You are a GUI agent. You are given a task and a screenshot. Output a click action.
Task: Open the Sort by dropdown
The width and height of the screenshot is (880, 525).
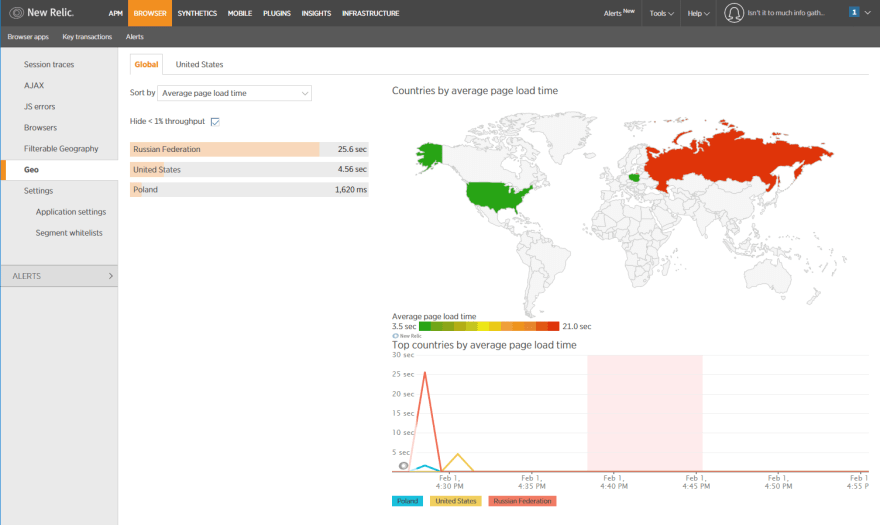pyautogui.click(x=235, y=93)
